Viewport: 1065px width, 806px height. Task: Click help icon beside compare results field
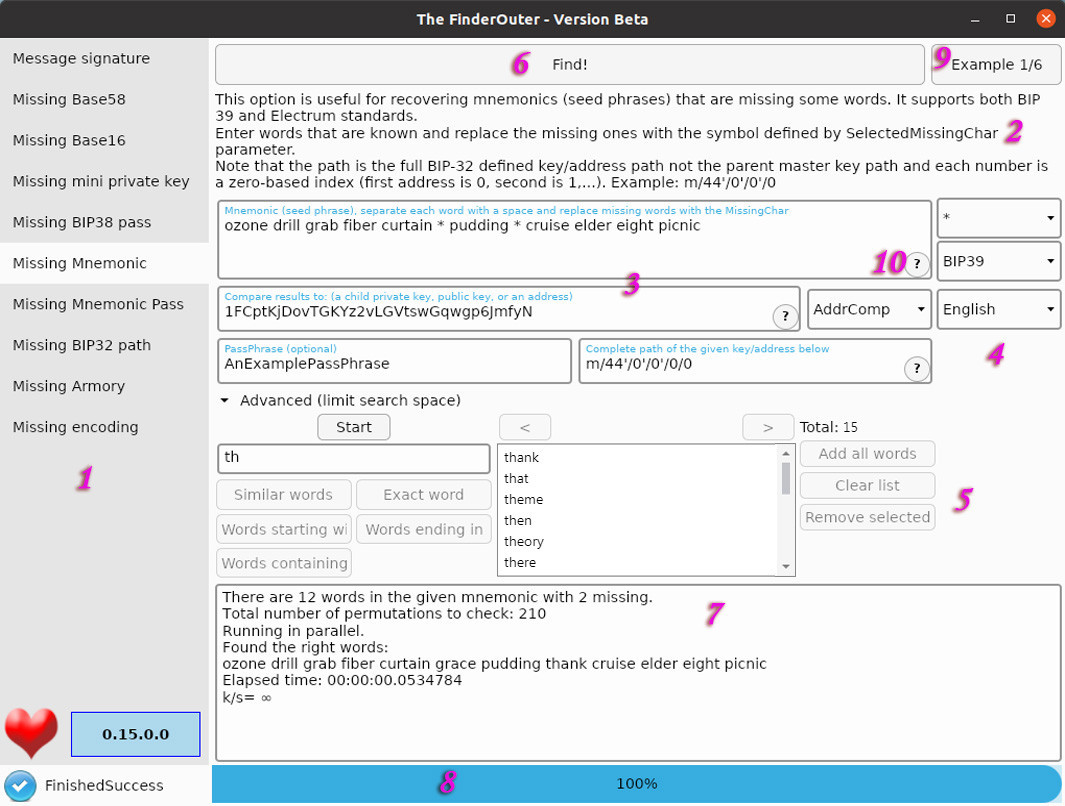coord(785,316)
